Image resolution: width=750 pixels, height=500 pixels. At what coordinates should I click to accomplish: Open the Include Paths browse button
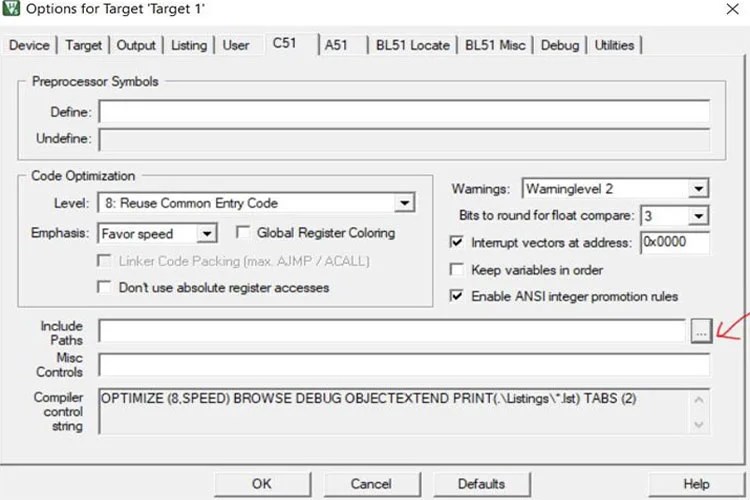701,331
